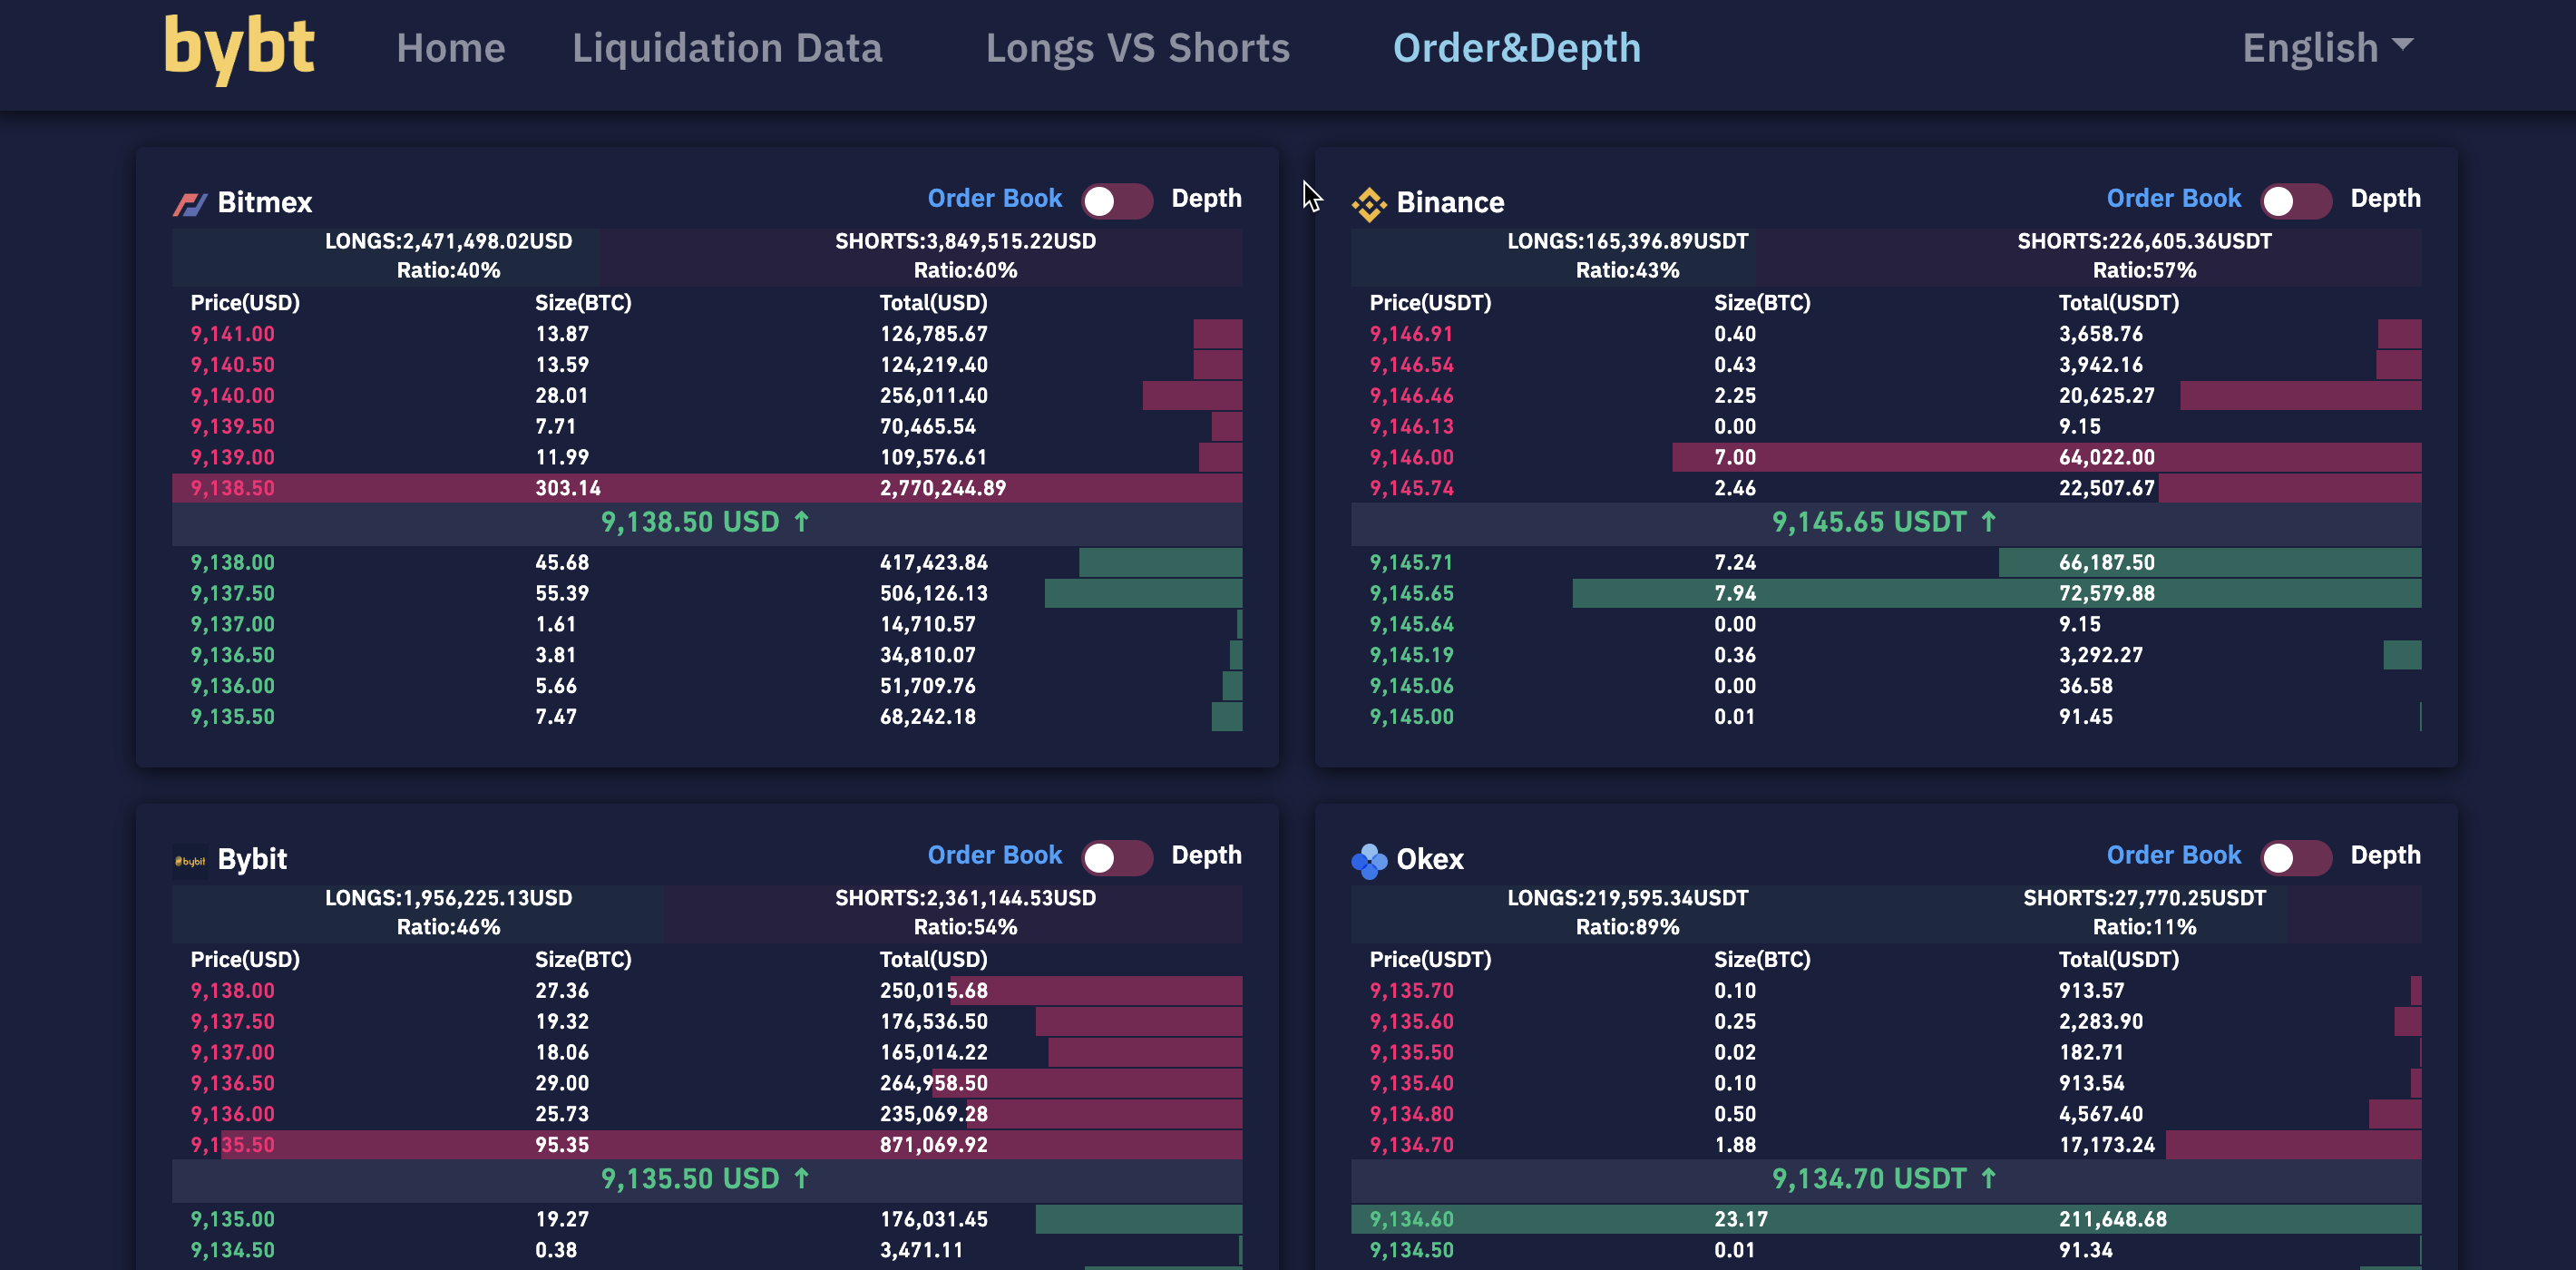Switch Bybit panel to Depth view
This screenshot has height=1270, width=2576.
[1117, 857]
